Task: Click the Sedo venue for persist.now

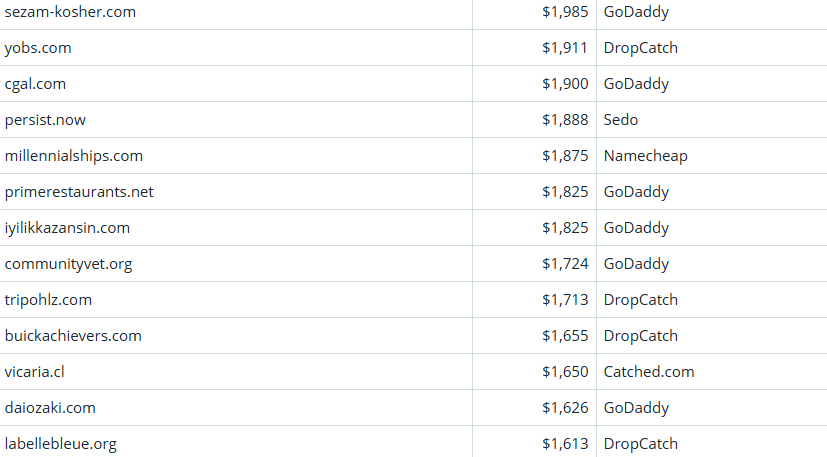Action: pyautogui.click(x=621, y=120)
